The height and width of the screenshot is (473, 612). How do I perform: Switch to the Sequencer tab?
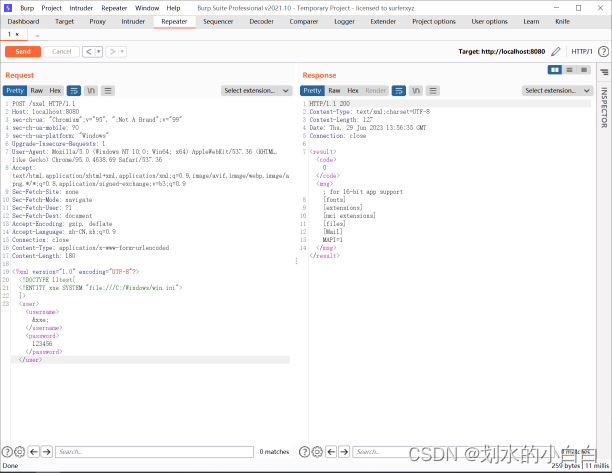(218, 21)
